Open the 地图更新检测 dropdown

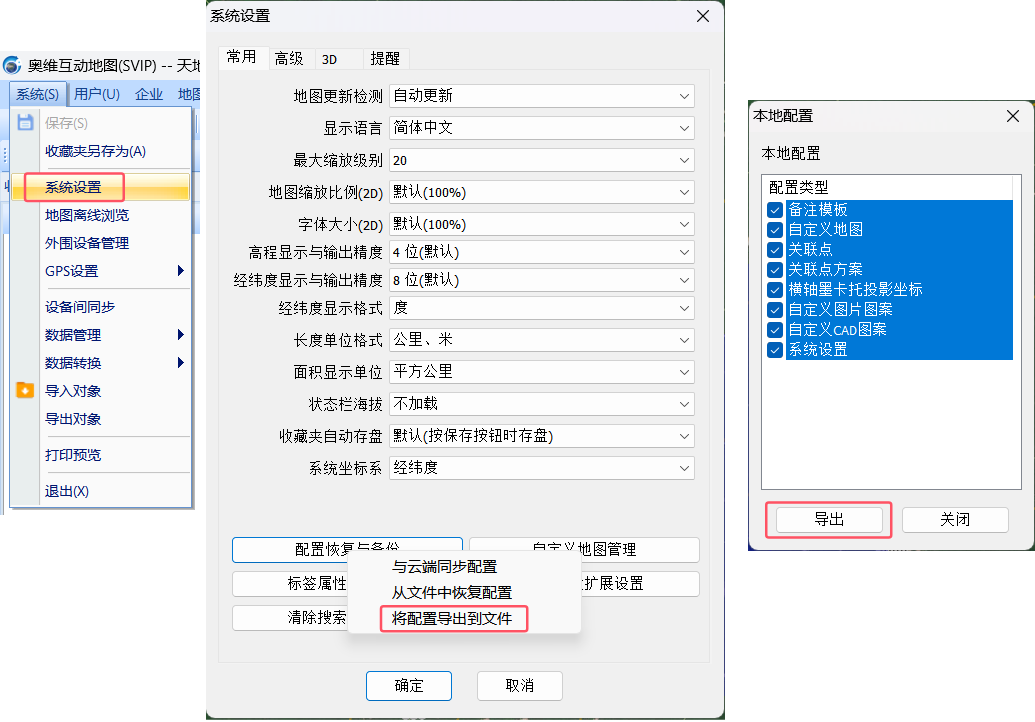pyautogui.click(x=542, y=96)
